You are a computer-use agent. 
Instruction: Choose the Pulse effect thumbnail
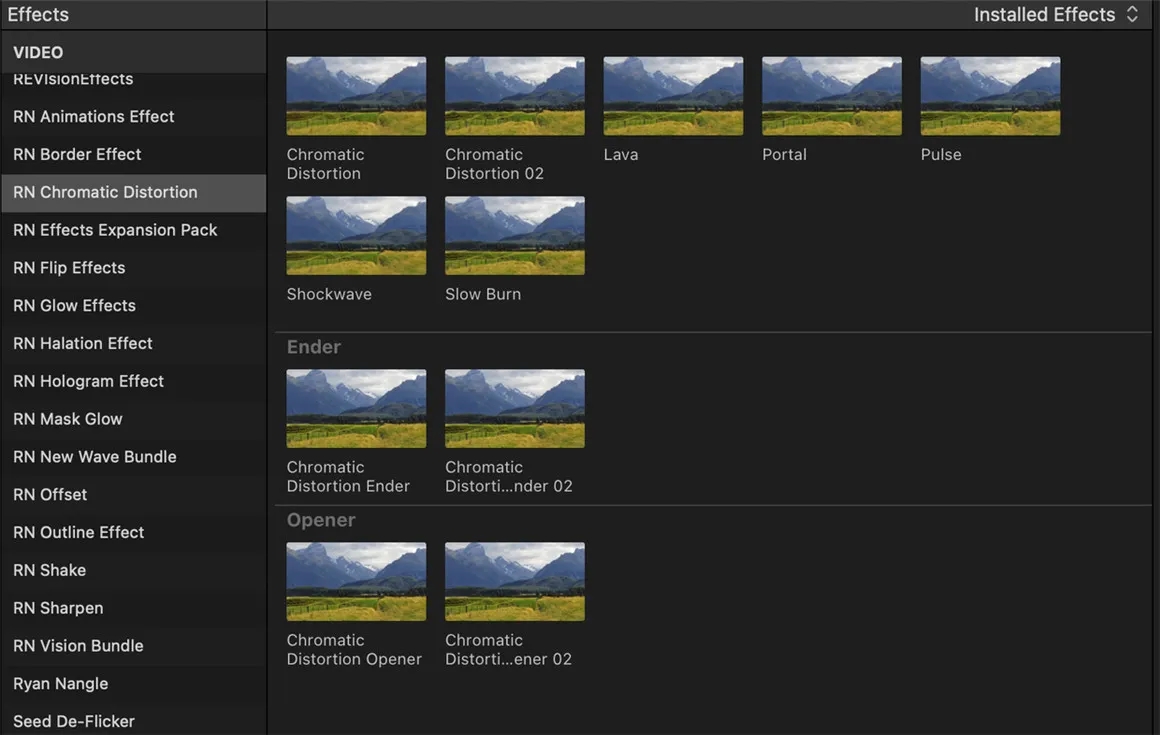click(990, 96)
